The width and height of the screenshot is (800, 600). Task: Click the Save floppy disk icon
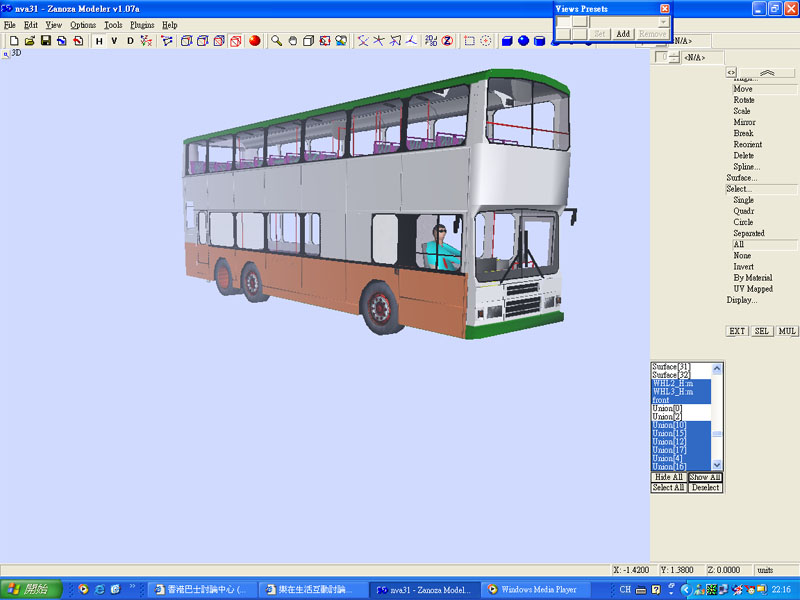coord(46,41)
